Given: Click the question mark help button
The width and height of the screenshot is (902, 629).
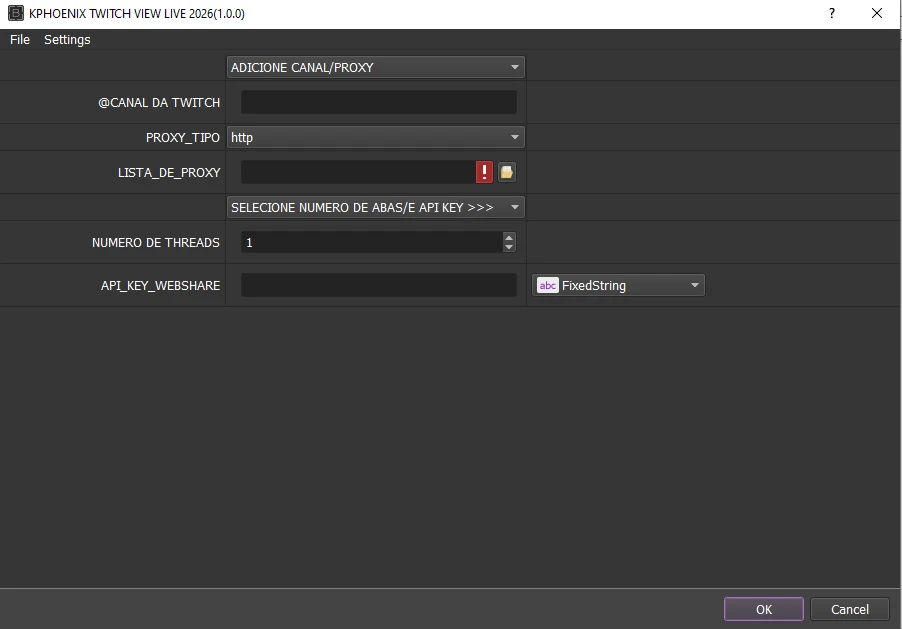Looking at the screenshot, I should [x=832, y=13].
